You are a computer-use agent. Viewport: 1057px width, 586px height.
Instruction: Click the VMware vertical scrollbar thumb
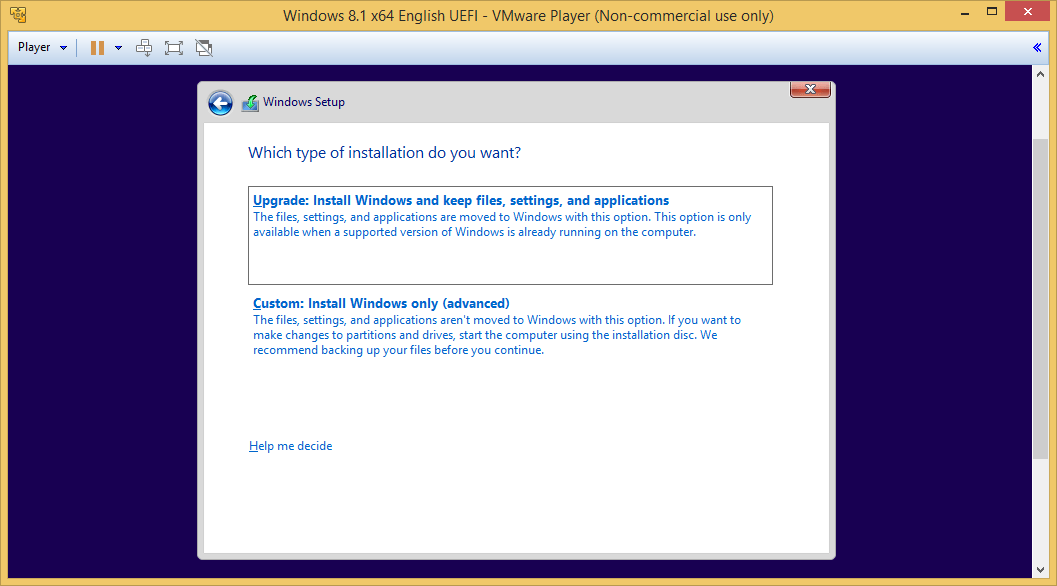pos(1040,299)
